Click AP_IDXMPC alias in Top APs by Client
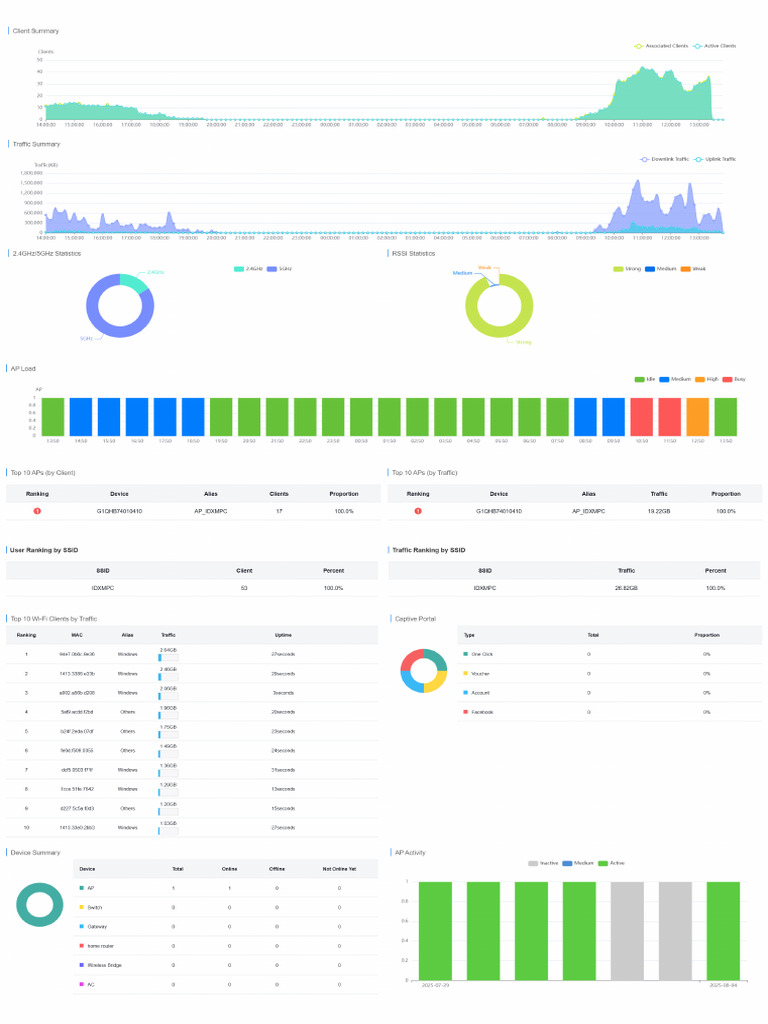The height and width of the screenshot is (1024, 768). tap(210, 511)
